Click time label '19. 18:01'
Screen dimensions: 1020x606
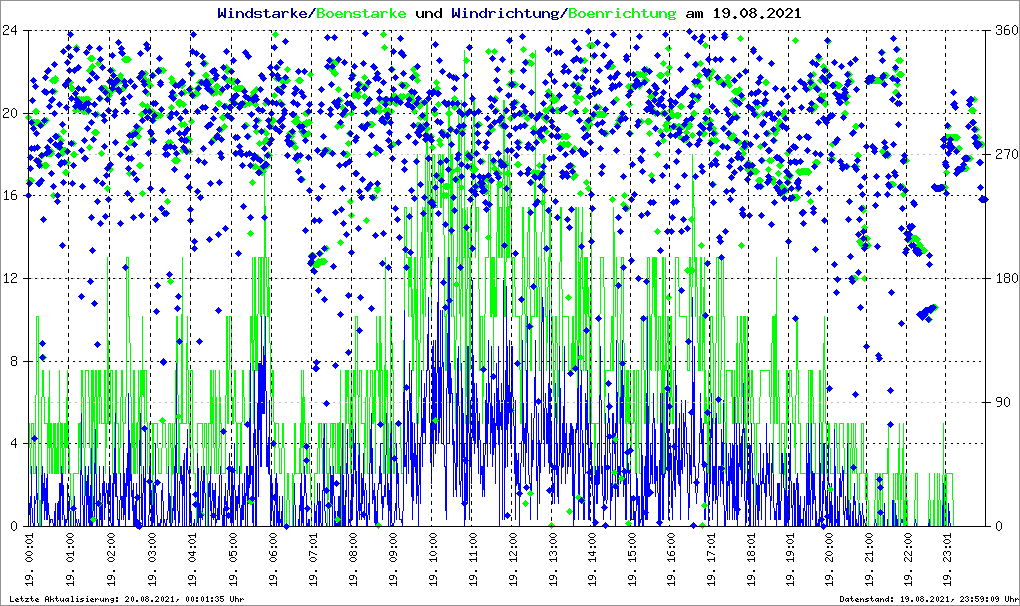coord(753,559)
